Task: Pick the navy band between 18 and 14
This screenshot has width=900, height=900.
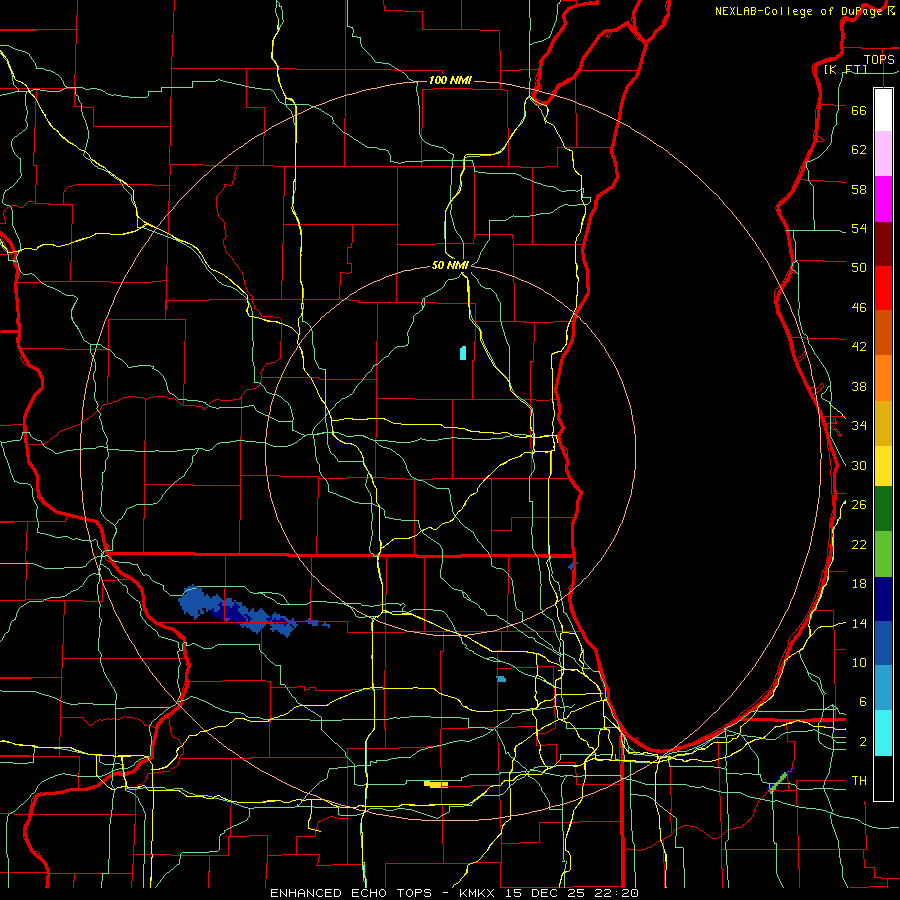Action: point(883,599)
